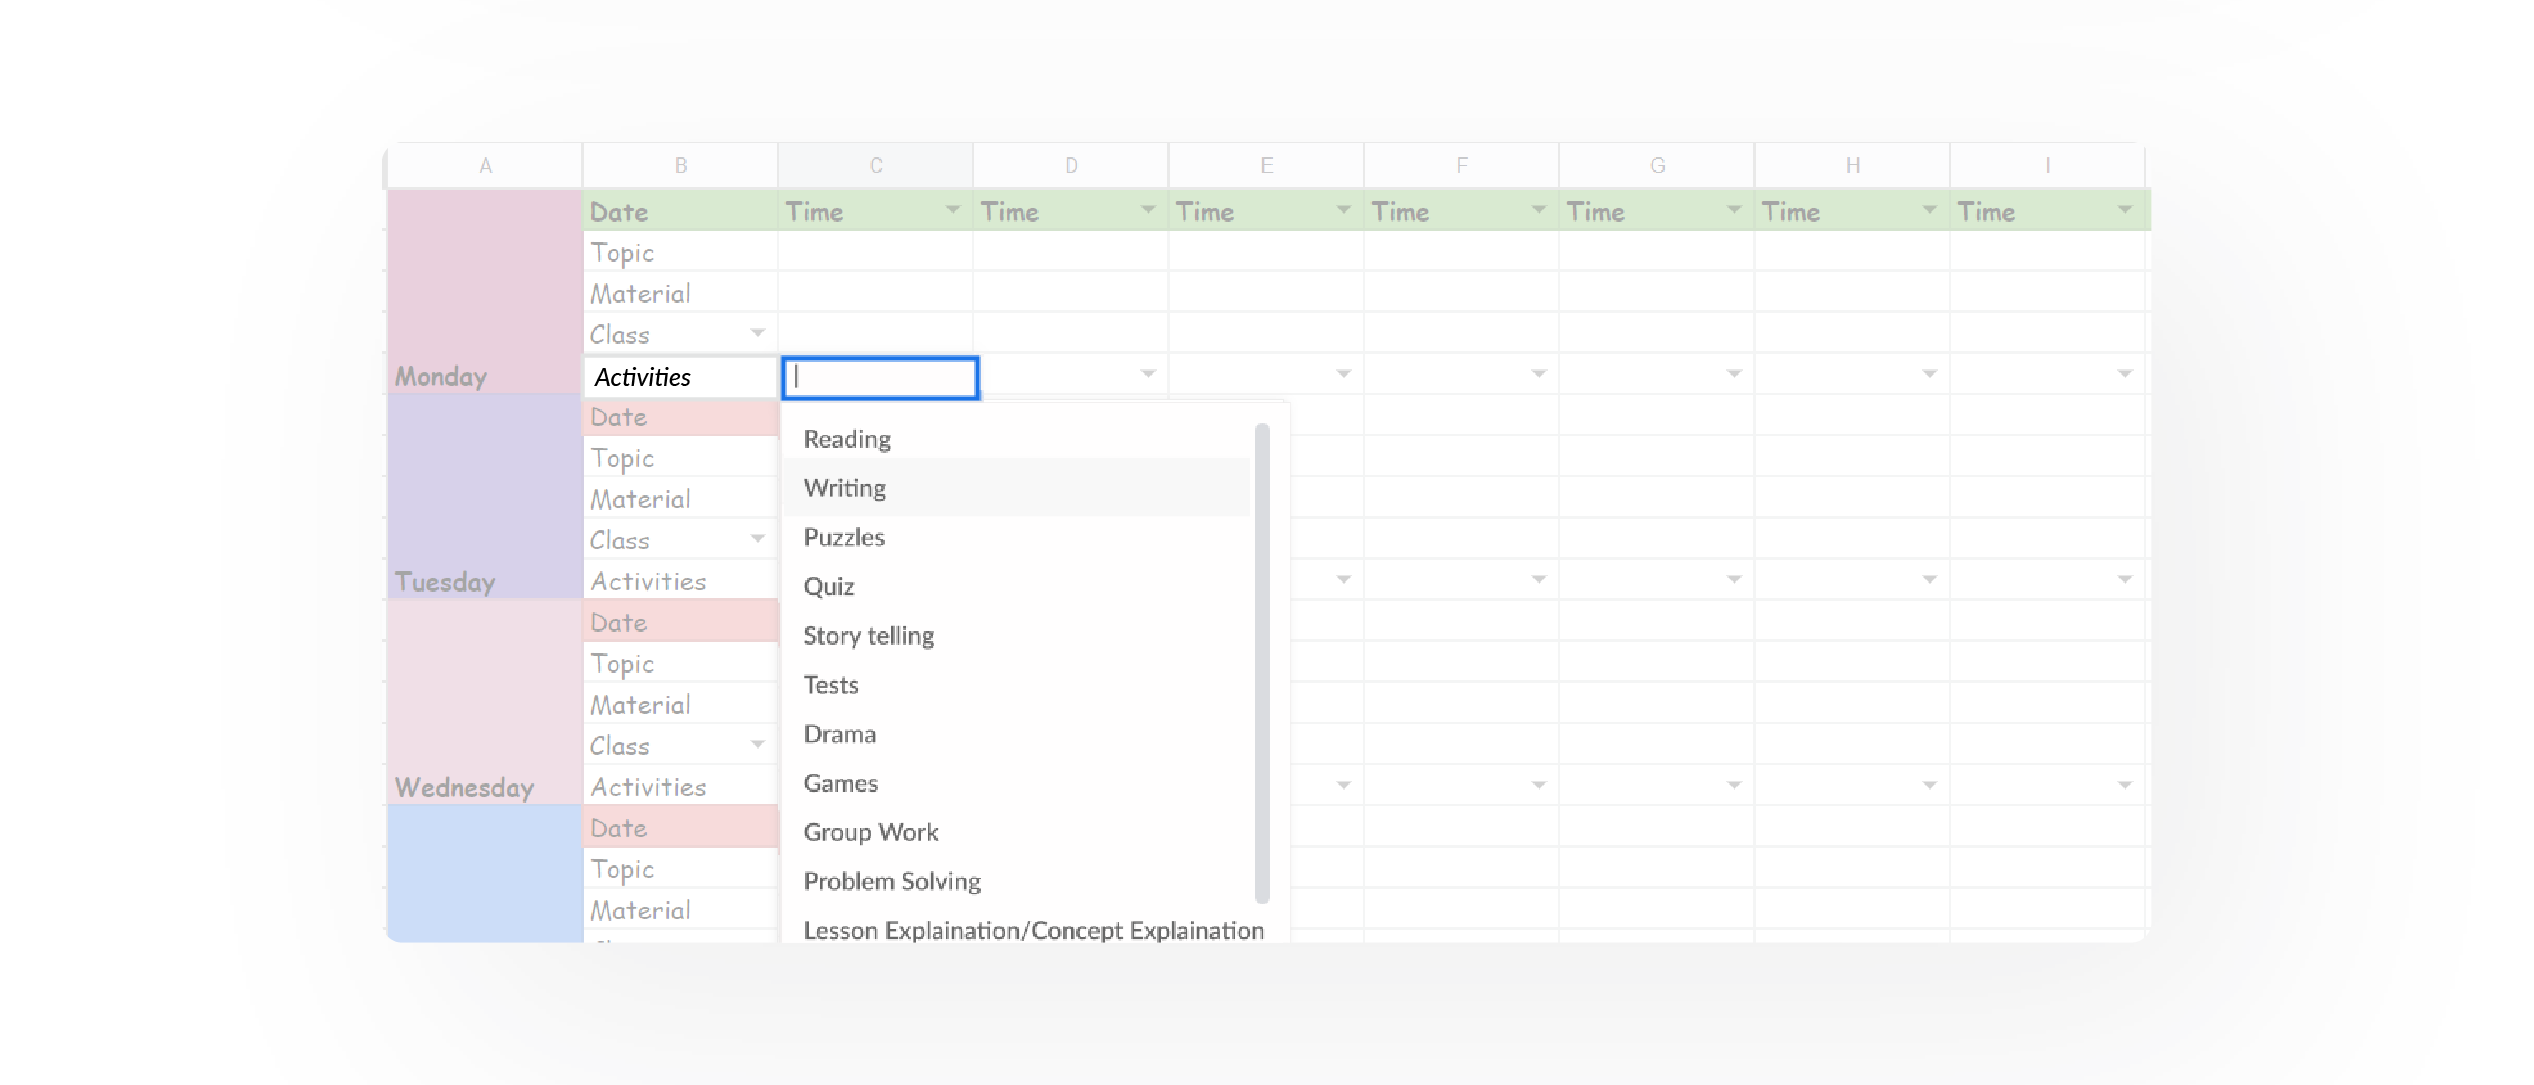This screenshot has width=2534, height=1085.
Task: Open Wednesday Activities dropdown in column E
Action: coord(1344,785)
